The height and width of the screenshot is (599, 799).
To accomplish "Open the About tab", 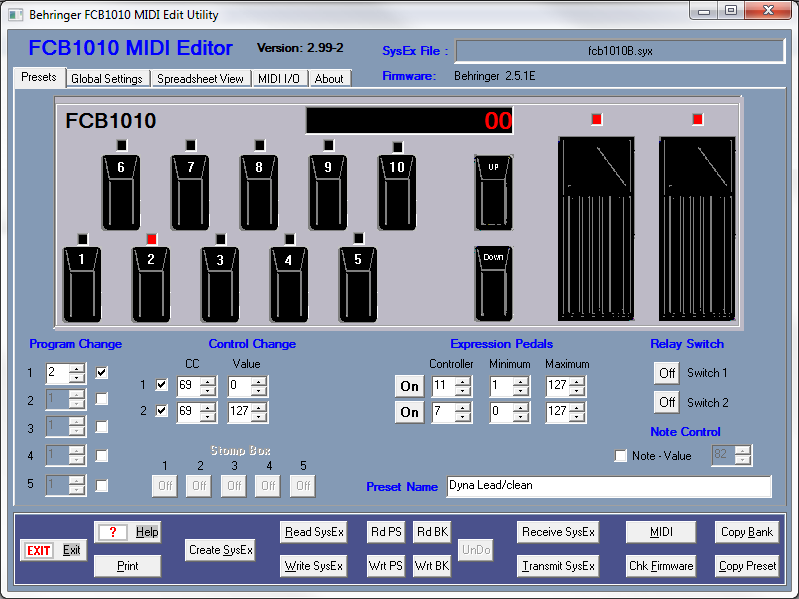I will click(329, 79).
